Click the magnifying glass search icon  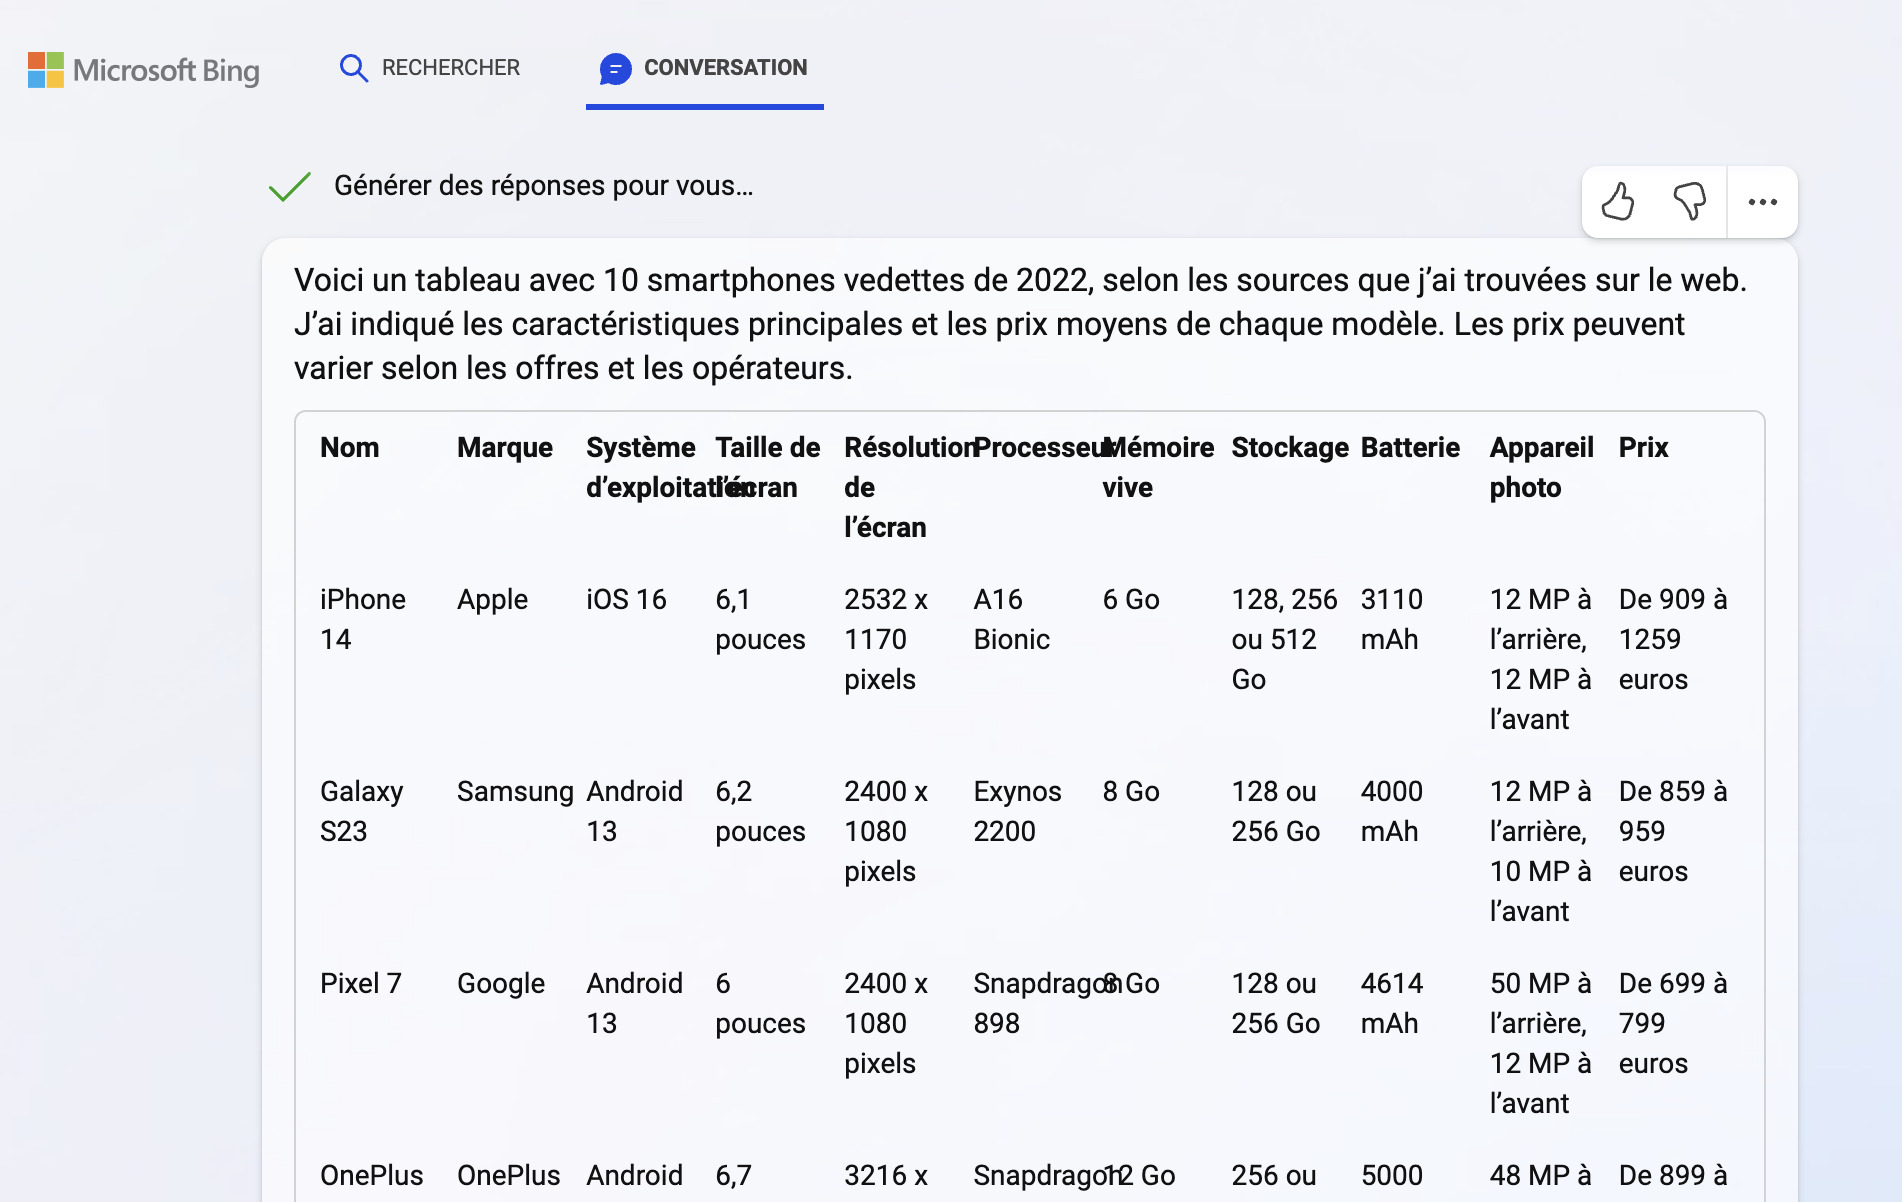coord(353,68)
